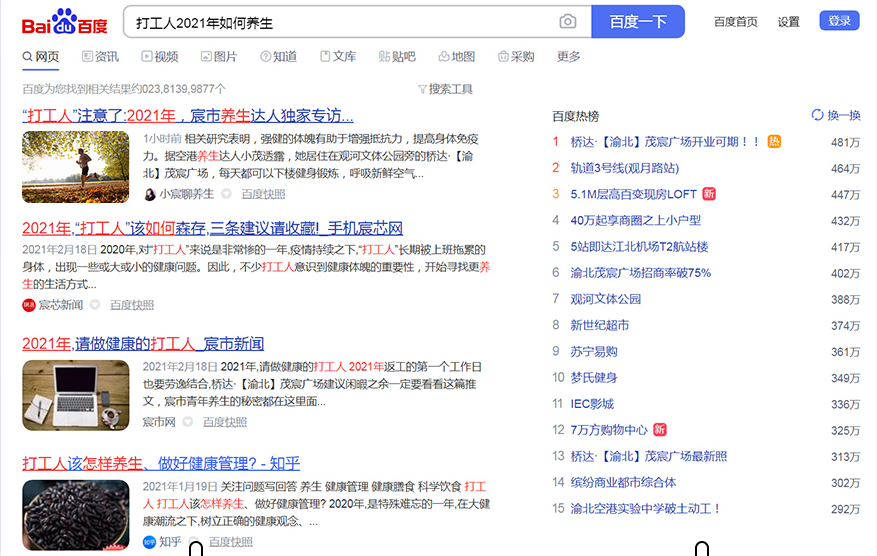Open result 打工人该怎样养生 知乎 title
Image resolution: width=877 pixels, height=556 pixels.
(x=161, y=463)
